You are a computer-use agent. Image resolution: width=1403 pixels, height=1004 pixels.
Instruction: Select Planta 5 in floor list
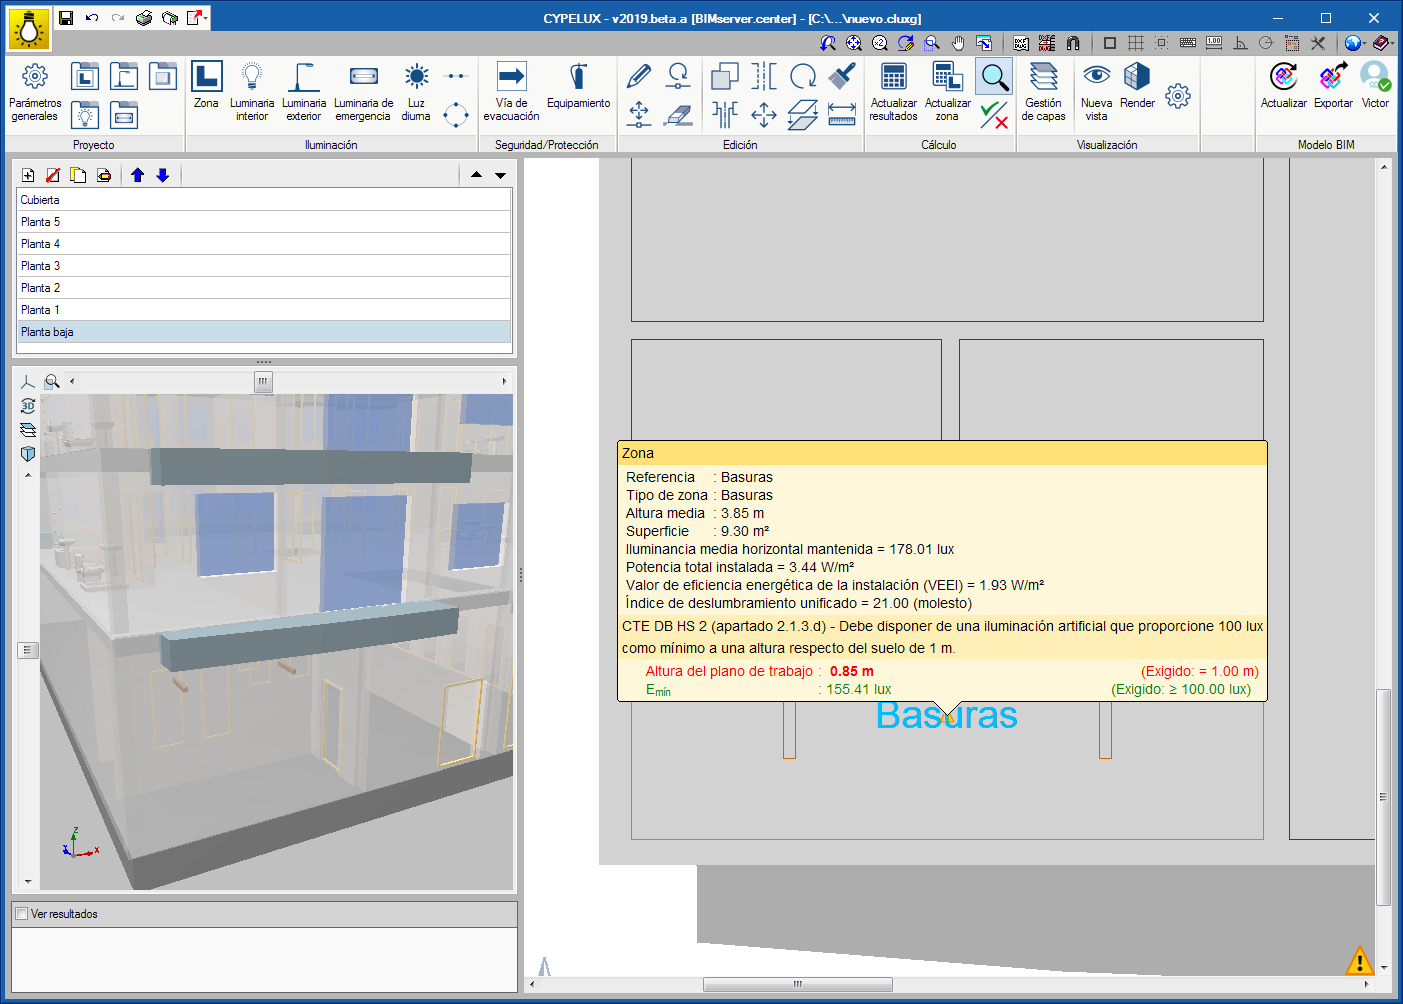coord(264,222)
